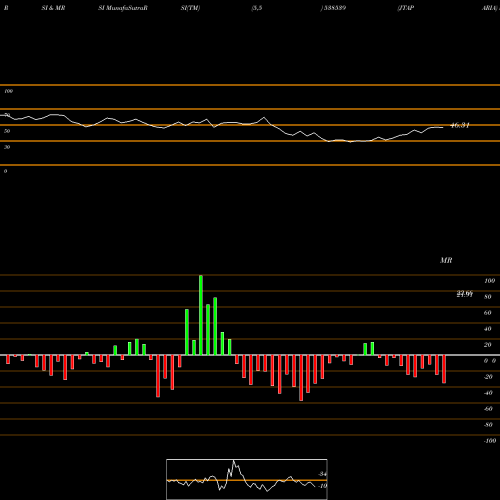The width and height of the screenshot is (500, 500).
Task: Click the MR axis label 20
Action: click(x=488, y=345)
